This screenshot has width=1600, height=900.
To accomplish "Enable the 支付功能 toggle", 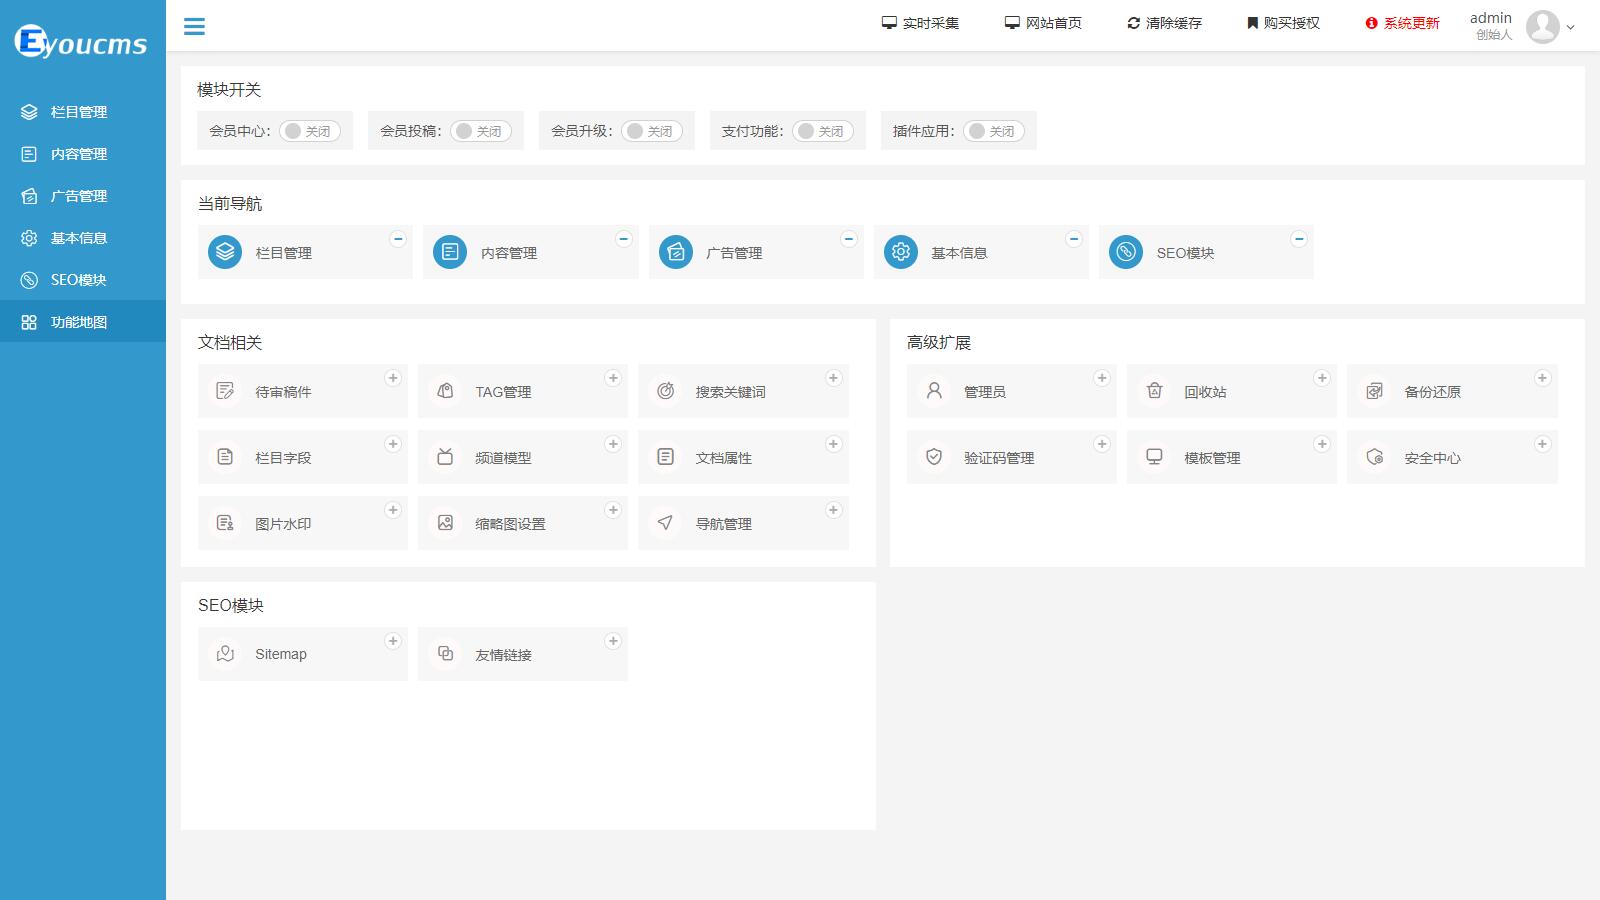I will click(x=823, y=131).
